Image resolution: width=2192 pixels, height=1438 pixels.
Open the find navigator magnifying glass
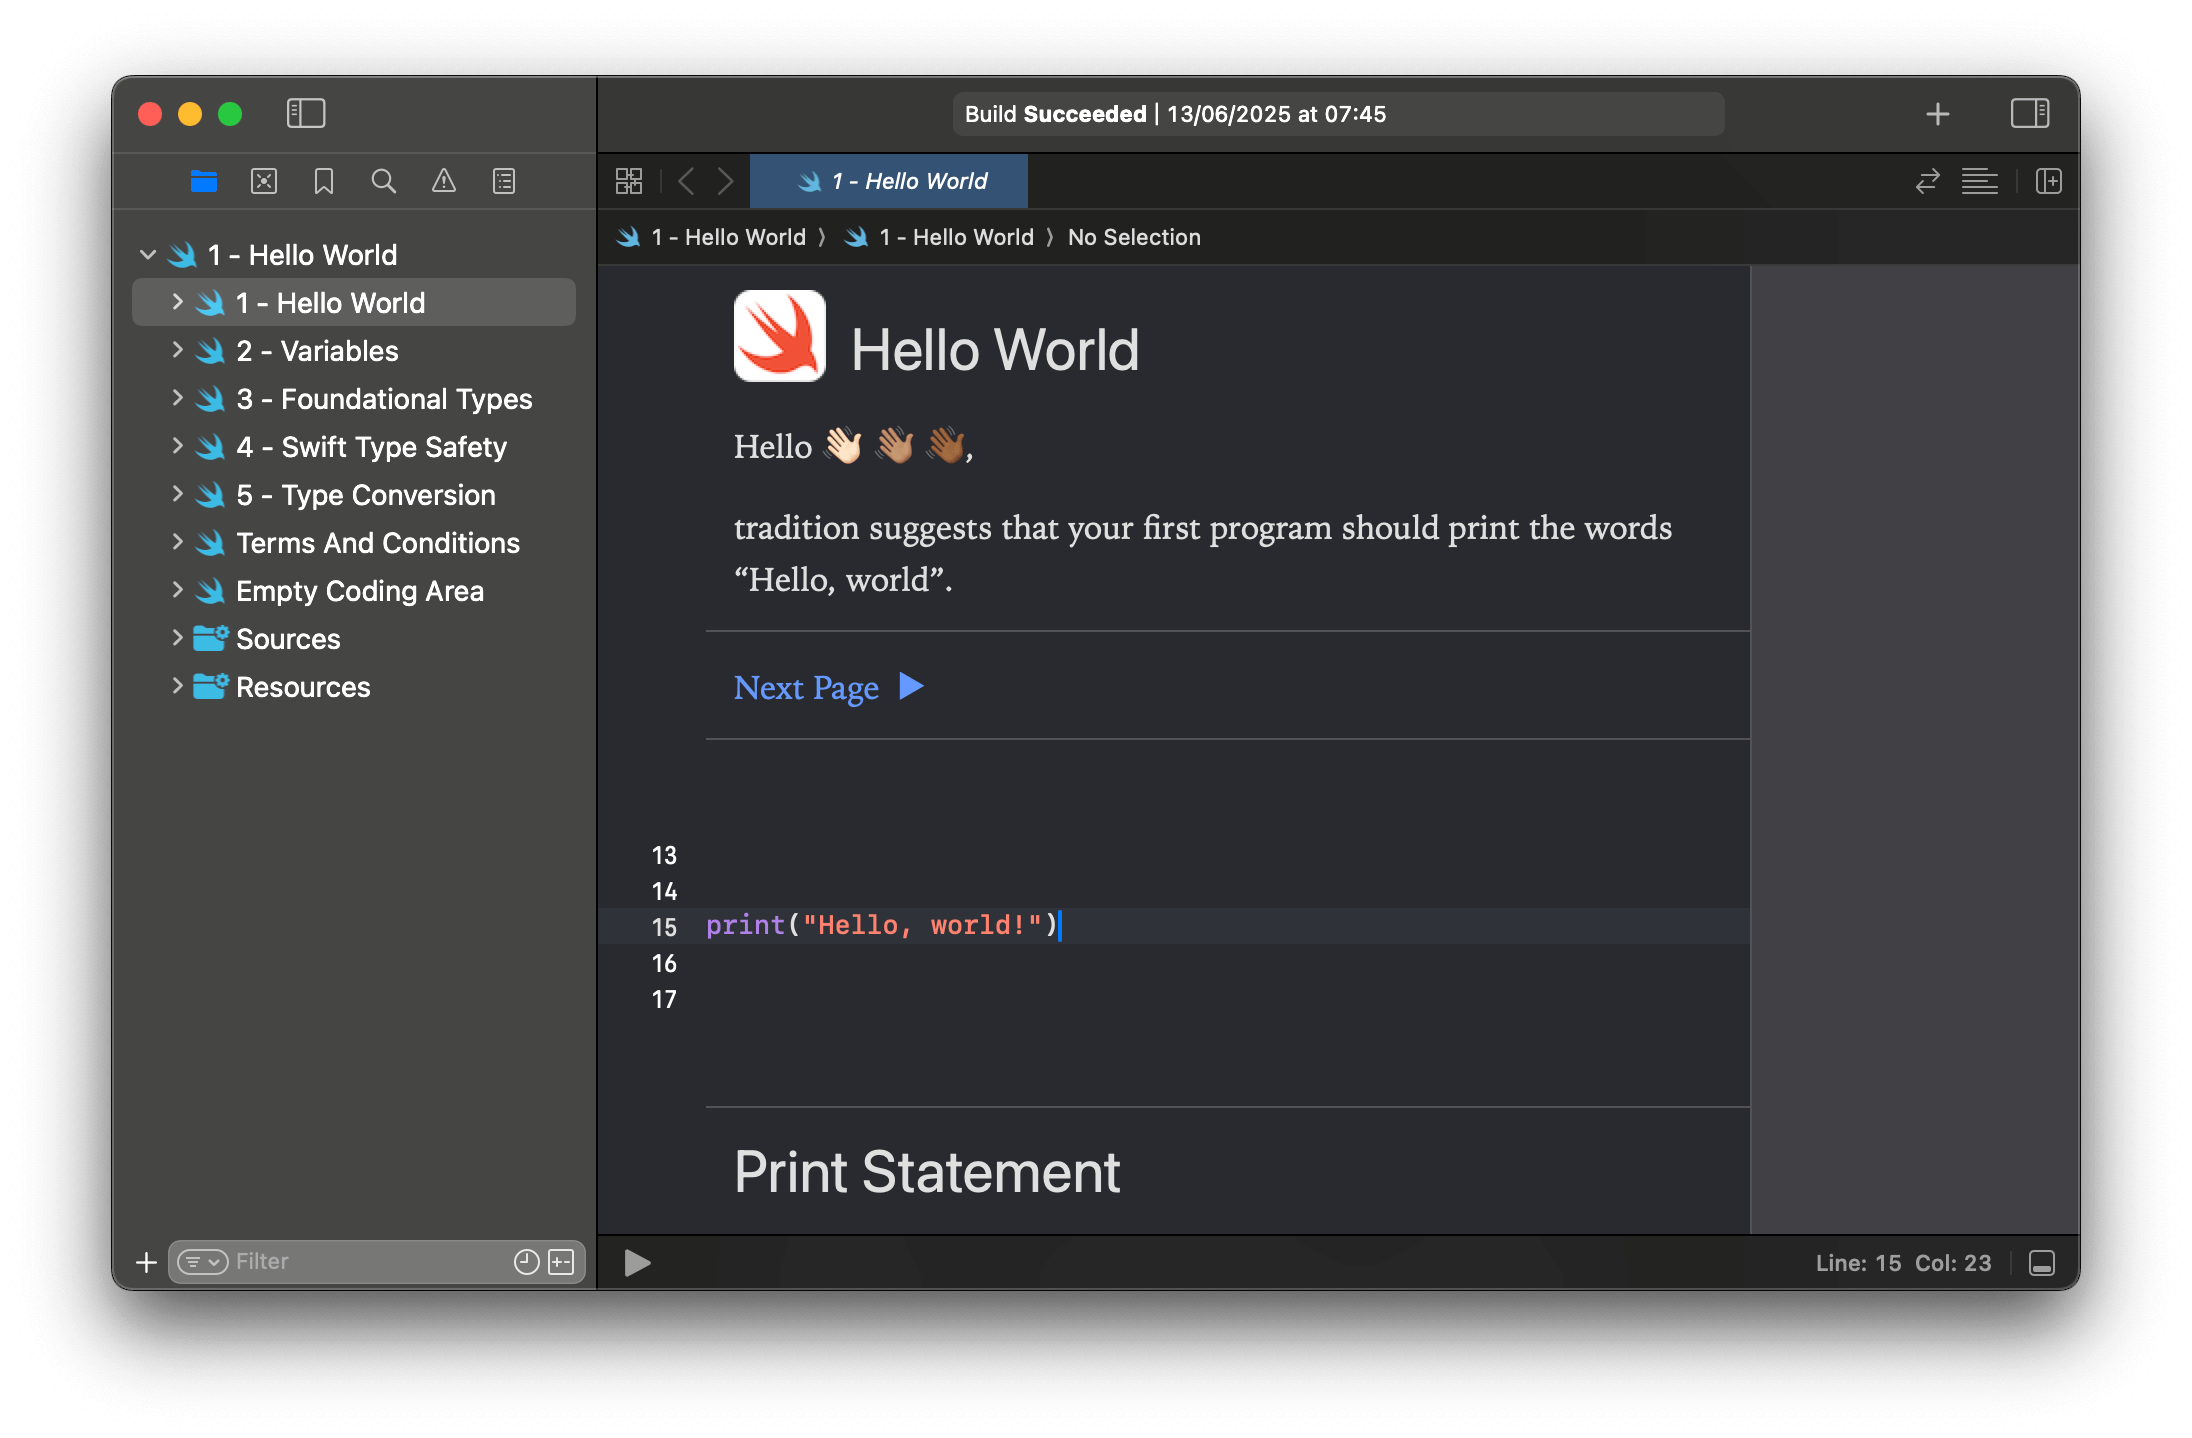click(x=384, y=181)
